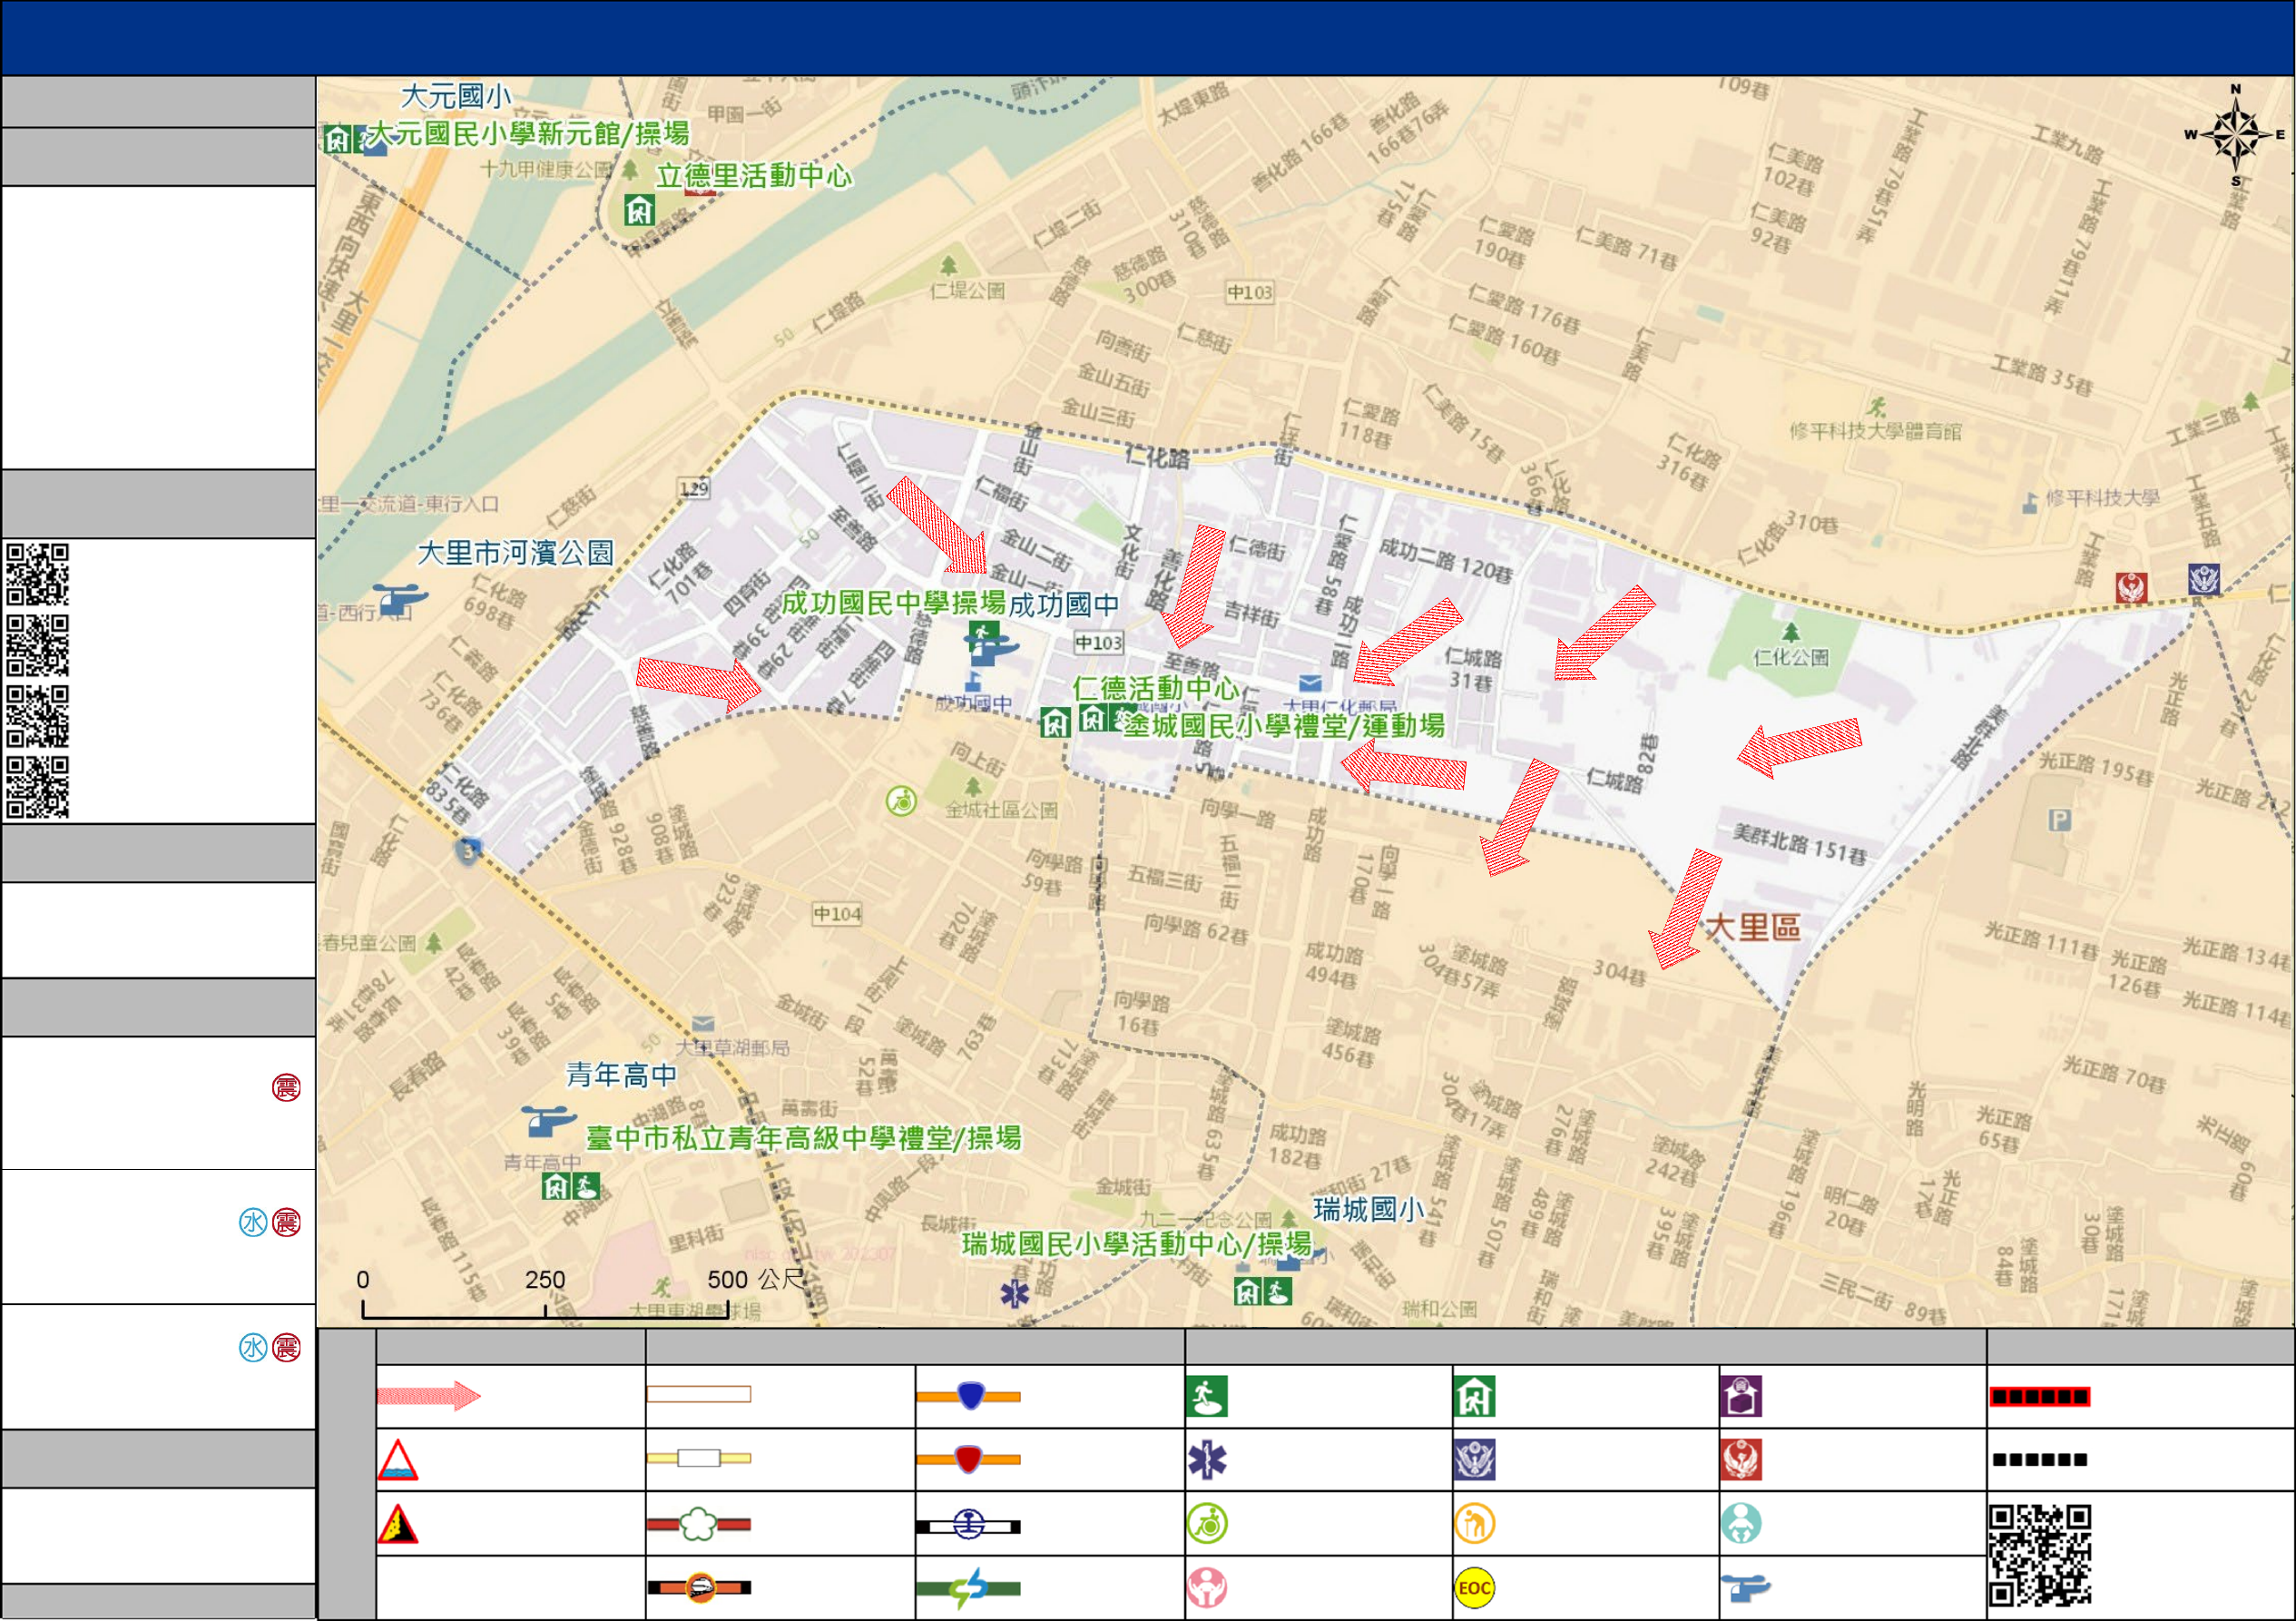Click the 大元國民小學新元館/操場 label
Viewport: 2296px width, 1621px height.
(528, 134)
